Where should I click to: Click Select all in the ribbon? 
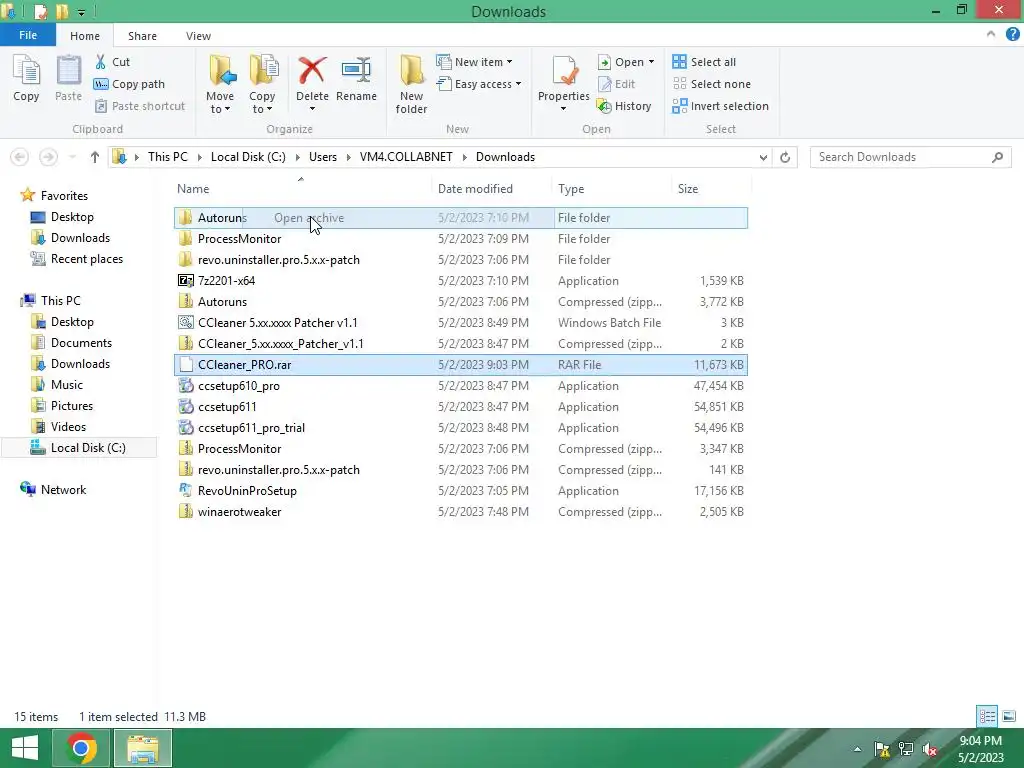coord(704,62)
